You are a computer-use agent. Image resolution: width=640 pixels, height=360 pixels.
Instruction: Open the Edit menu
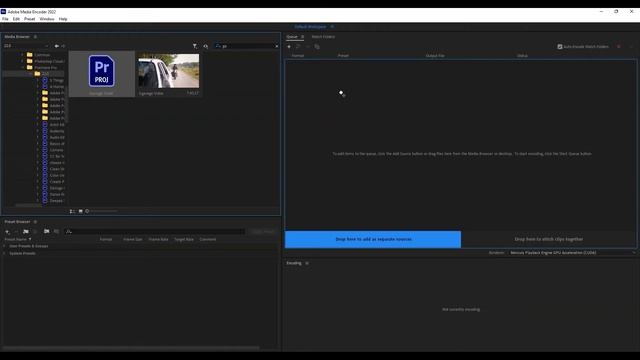click(16, 19)
